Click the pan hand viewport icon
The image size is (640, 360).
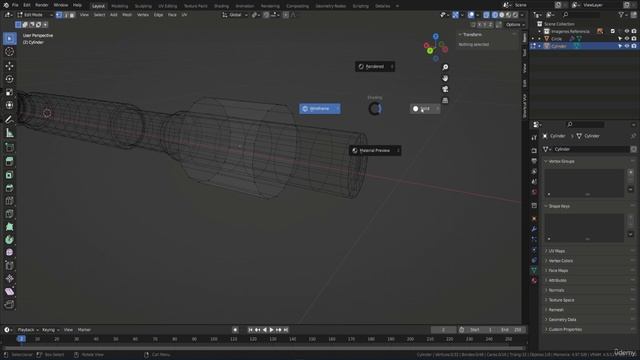[x=445, y=78]
